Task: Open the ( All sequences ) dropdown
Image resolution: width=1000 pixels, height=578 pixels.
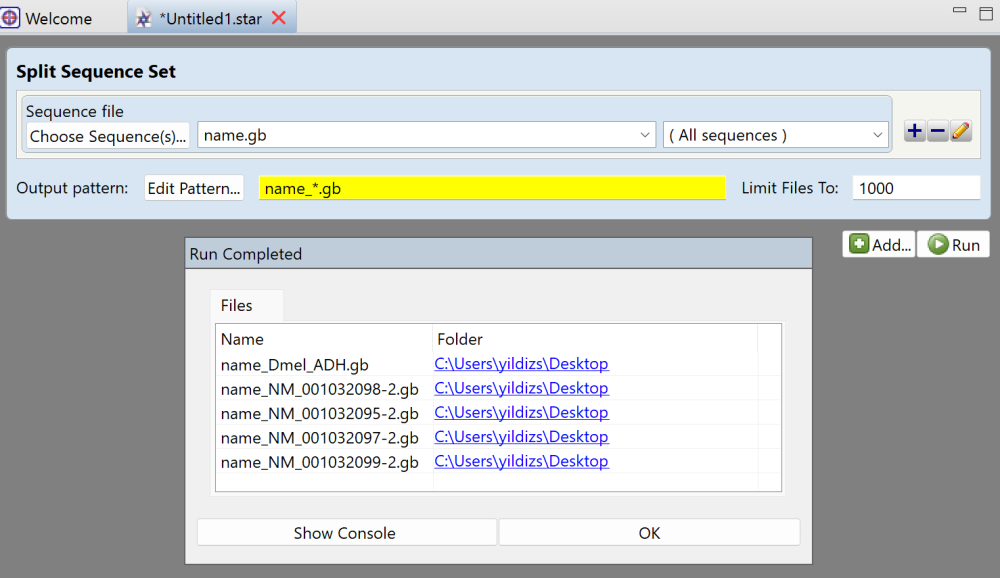Action: click(877, 135)
